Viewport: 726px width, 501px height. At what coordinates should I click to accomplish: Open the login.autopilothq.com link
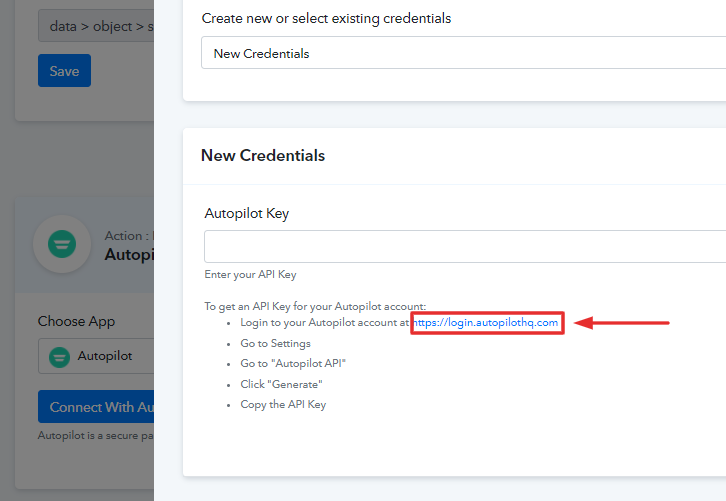coord(485,322)
